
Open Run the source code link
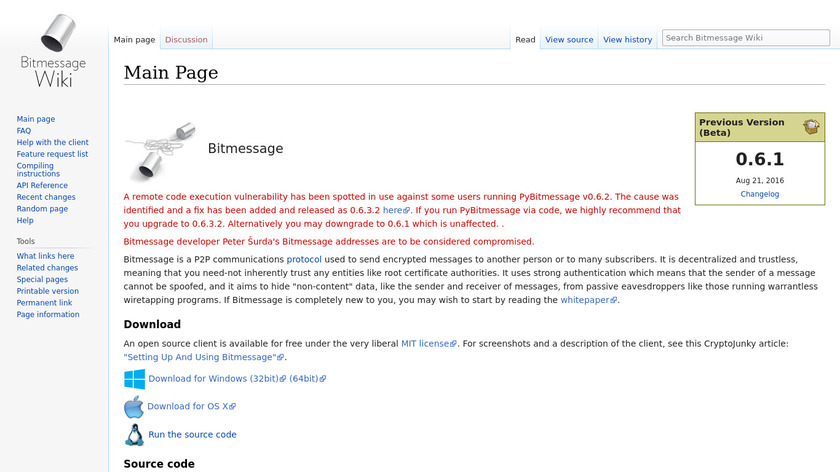192,434
